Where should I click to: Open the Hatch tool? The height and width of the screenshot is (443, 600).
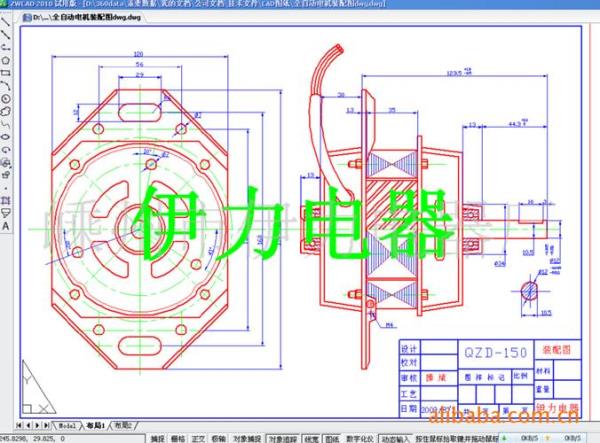(x=5, y=200)
